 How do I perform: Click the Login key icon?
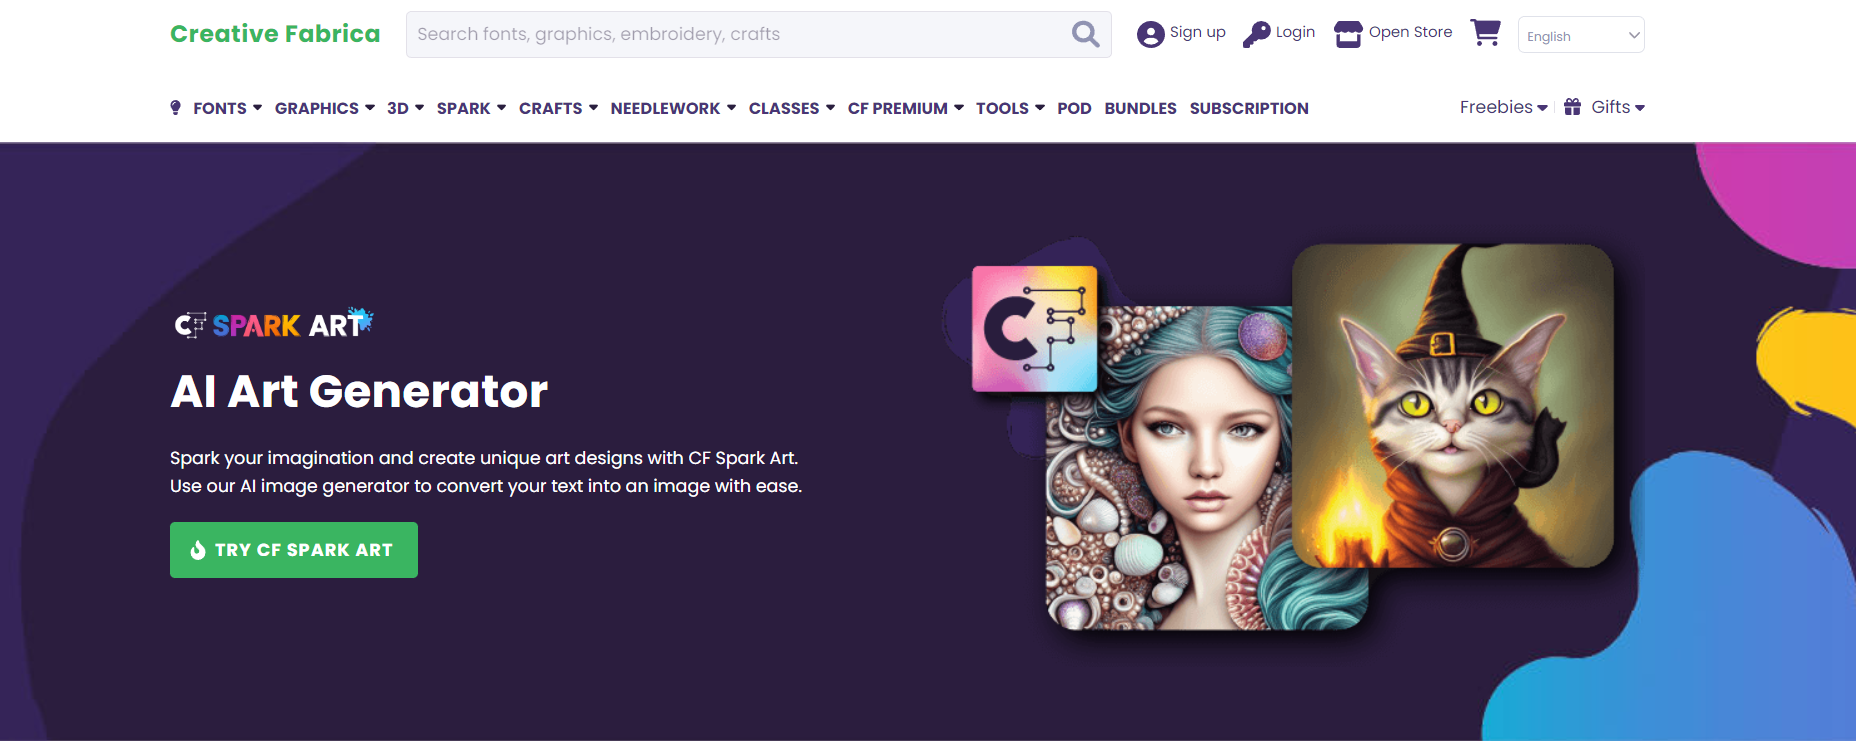pos(1256,34)
